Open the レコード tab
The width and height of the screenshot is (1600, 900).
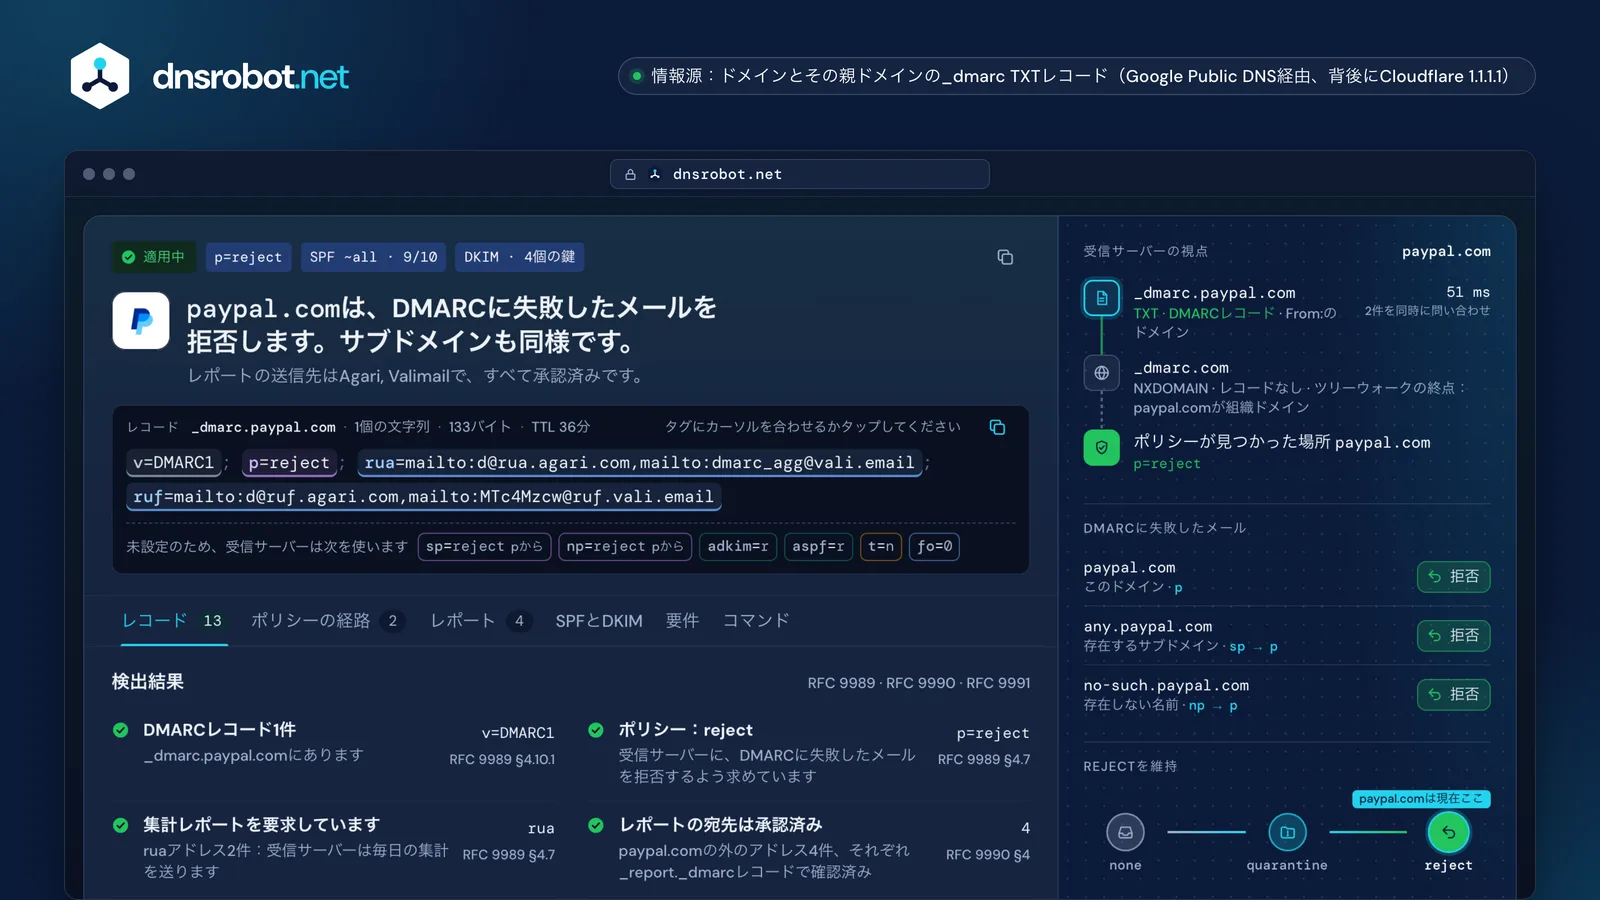173,621
